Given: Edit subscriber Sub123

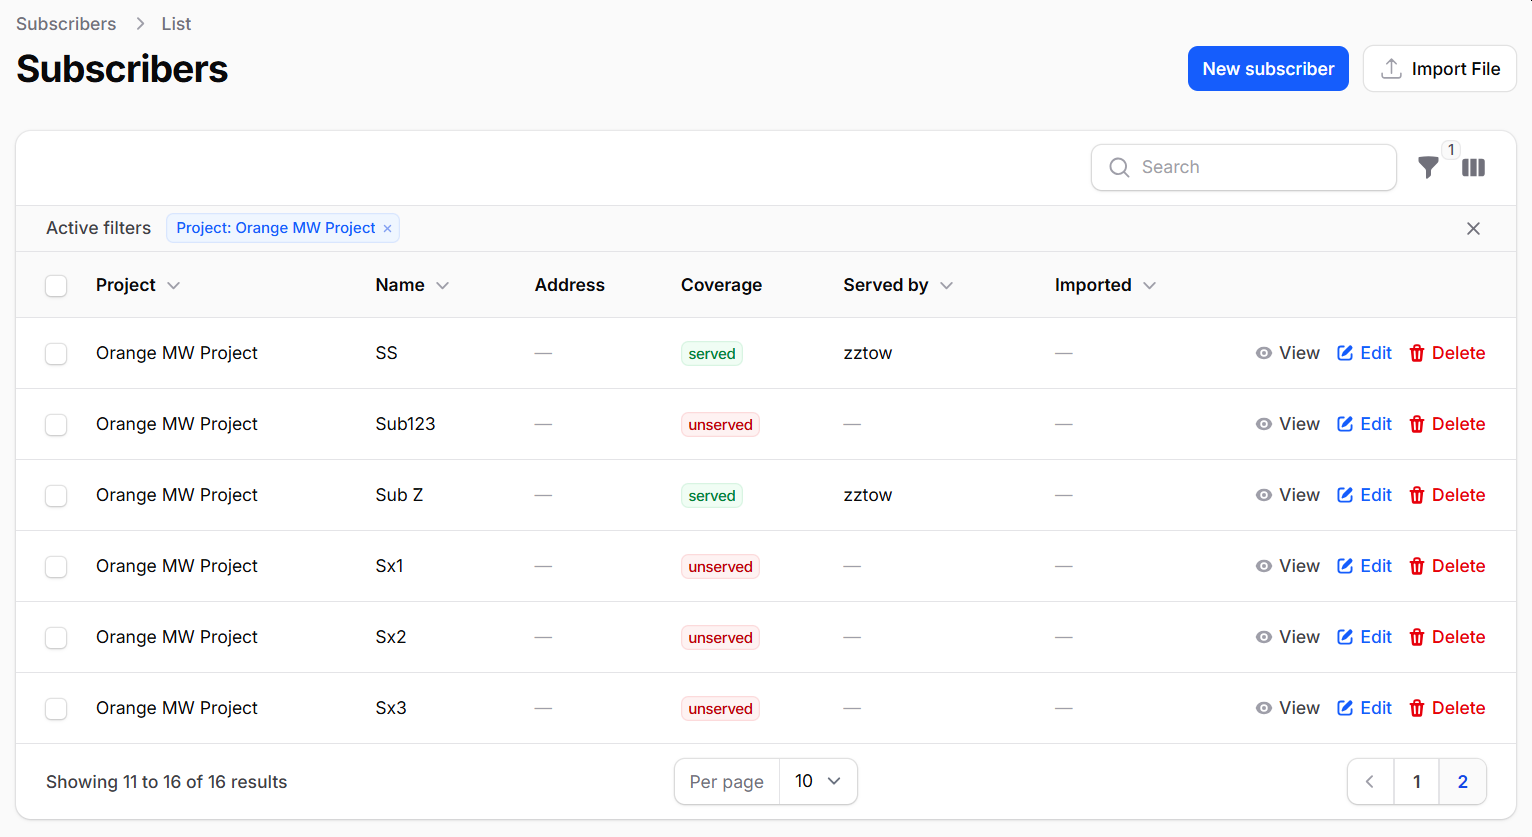Looking at the screenshot, I should coord(1364,424).
